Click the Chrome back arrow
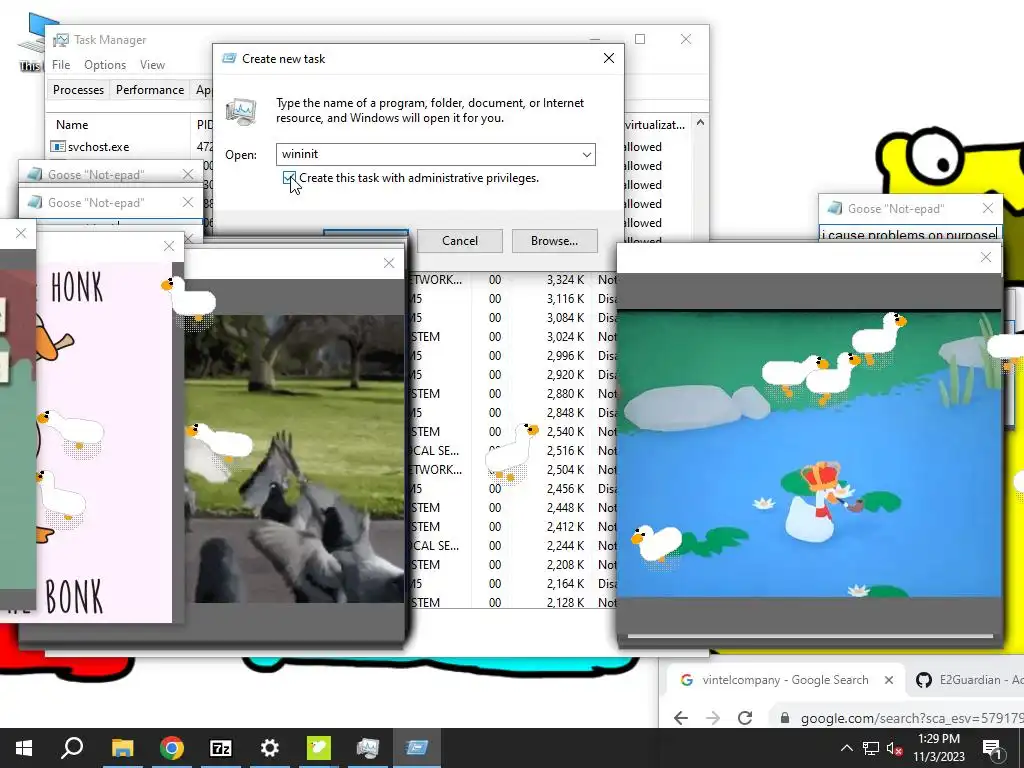Screen dimensions: 1024x768 pos(680,718)
